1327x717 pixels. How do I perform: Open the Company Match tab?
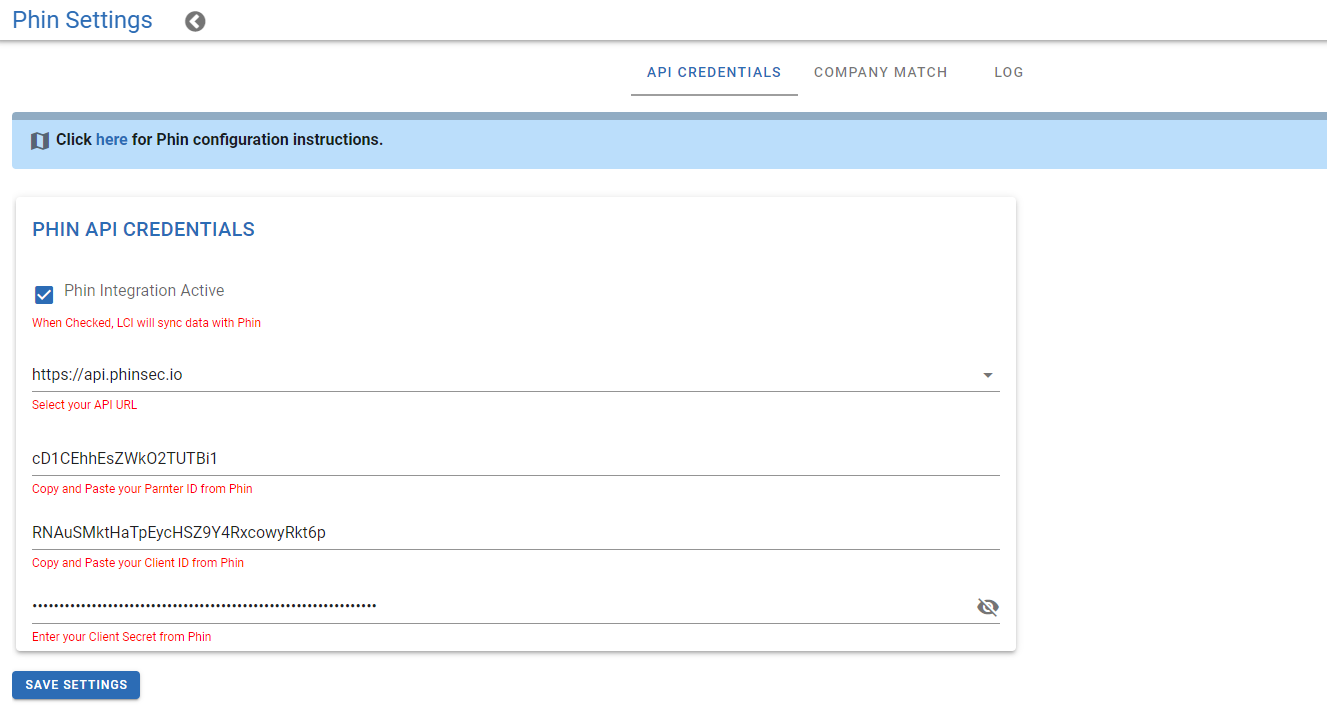881,72
